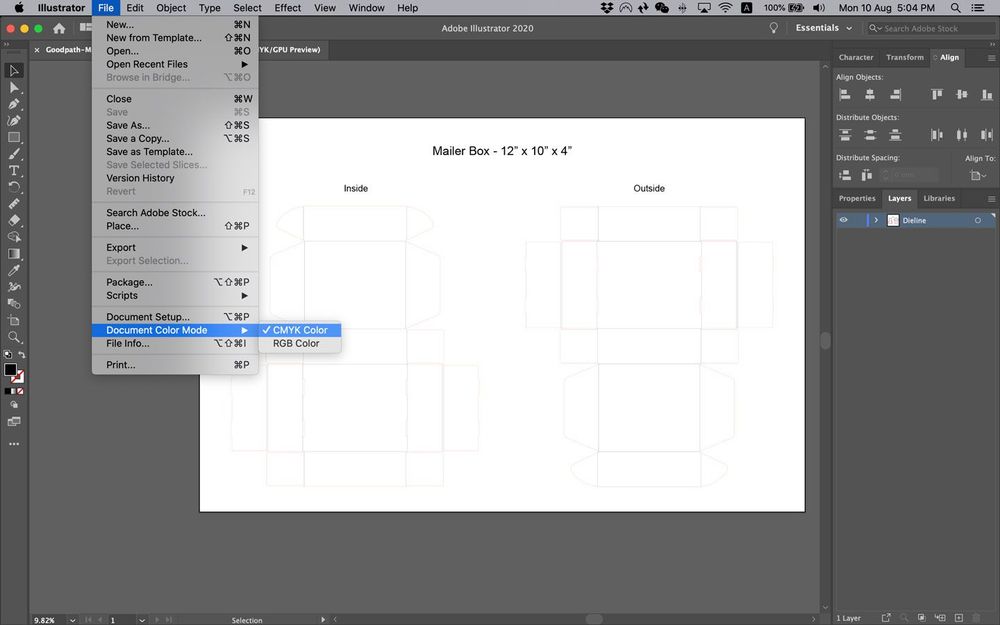Click the Horizontal Align Center icon
The image size is (1000, 625).
[870, 95]
